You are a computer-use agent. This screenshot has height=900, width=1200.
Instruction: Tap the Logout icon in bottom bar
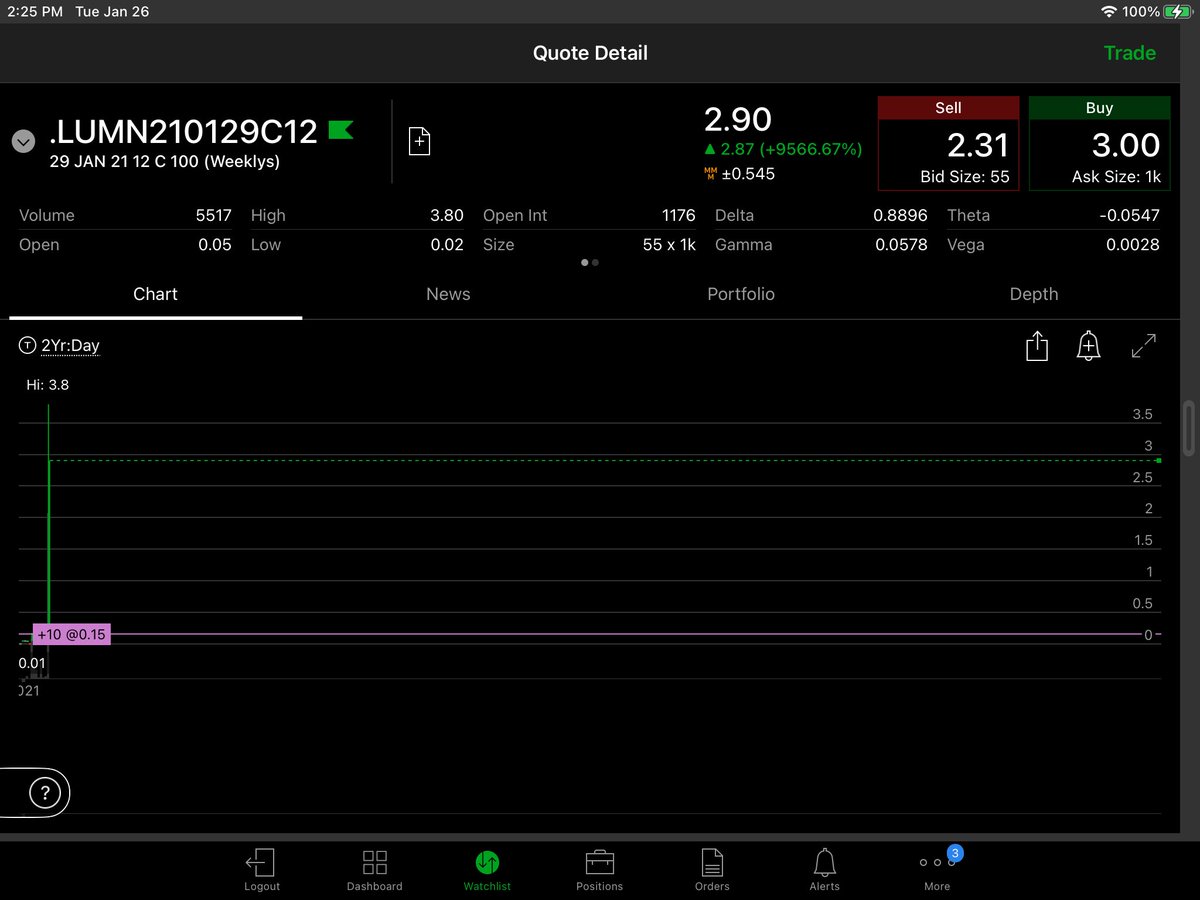pos(261,862)
